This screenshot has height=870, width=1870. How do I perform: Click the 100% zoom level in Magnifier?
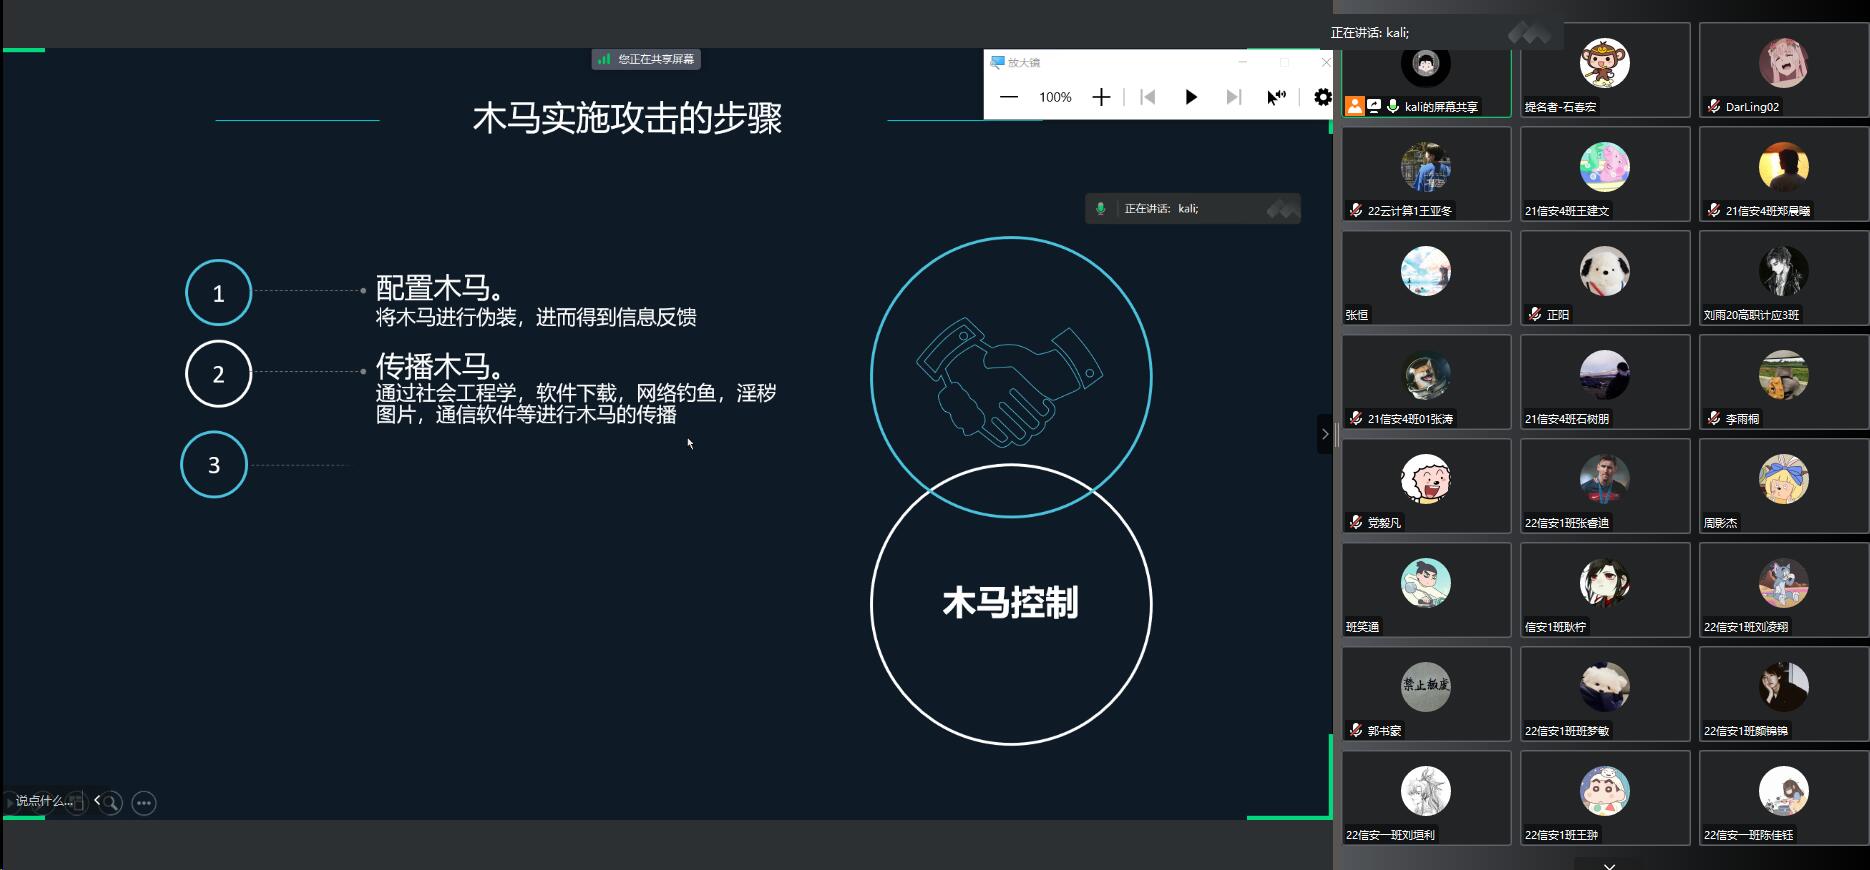point(1055,97)
